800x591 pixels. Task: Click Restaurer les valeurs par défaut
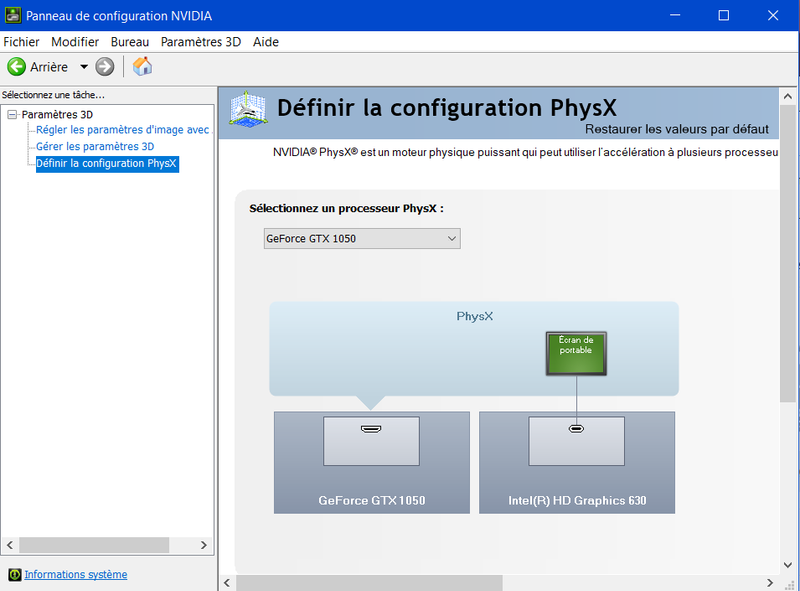click(x=676, y=129)
